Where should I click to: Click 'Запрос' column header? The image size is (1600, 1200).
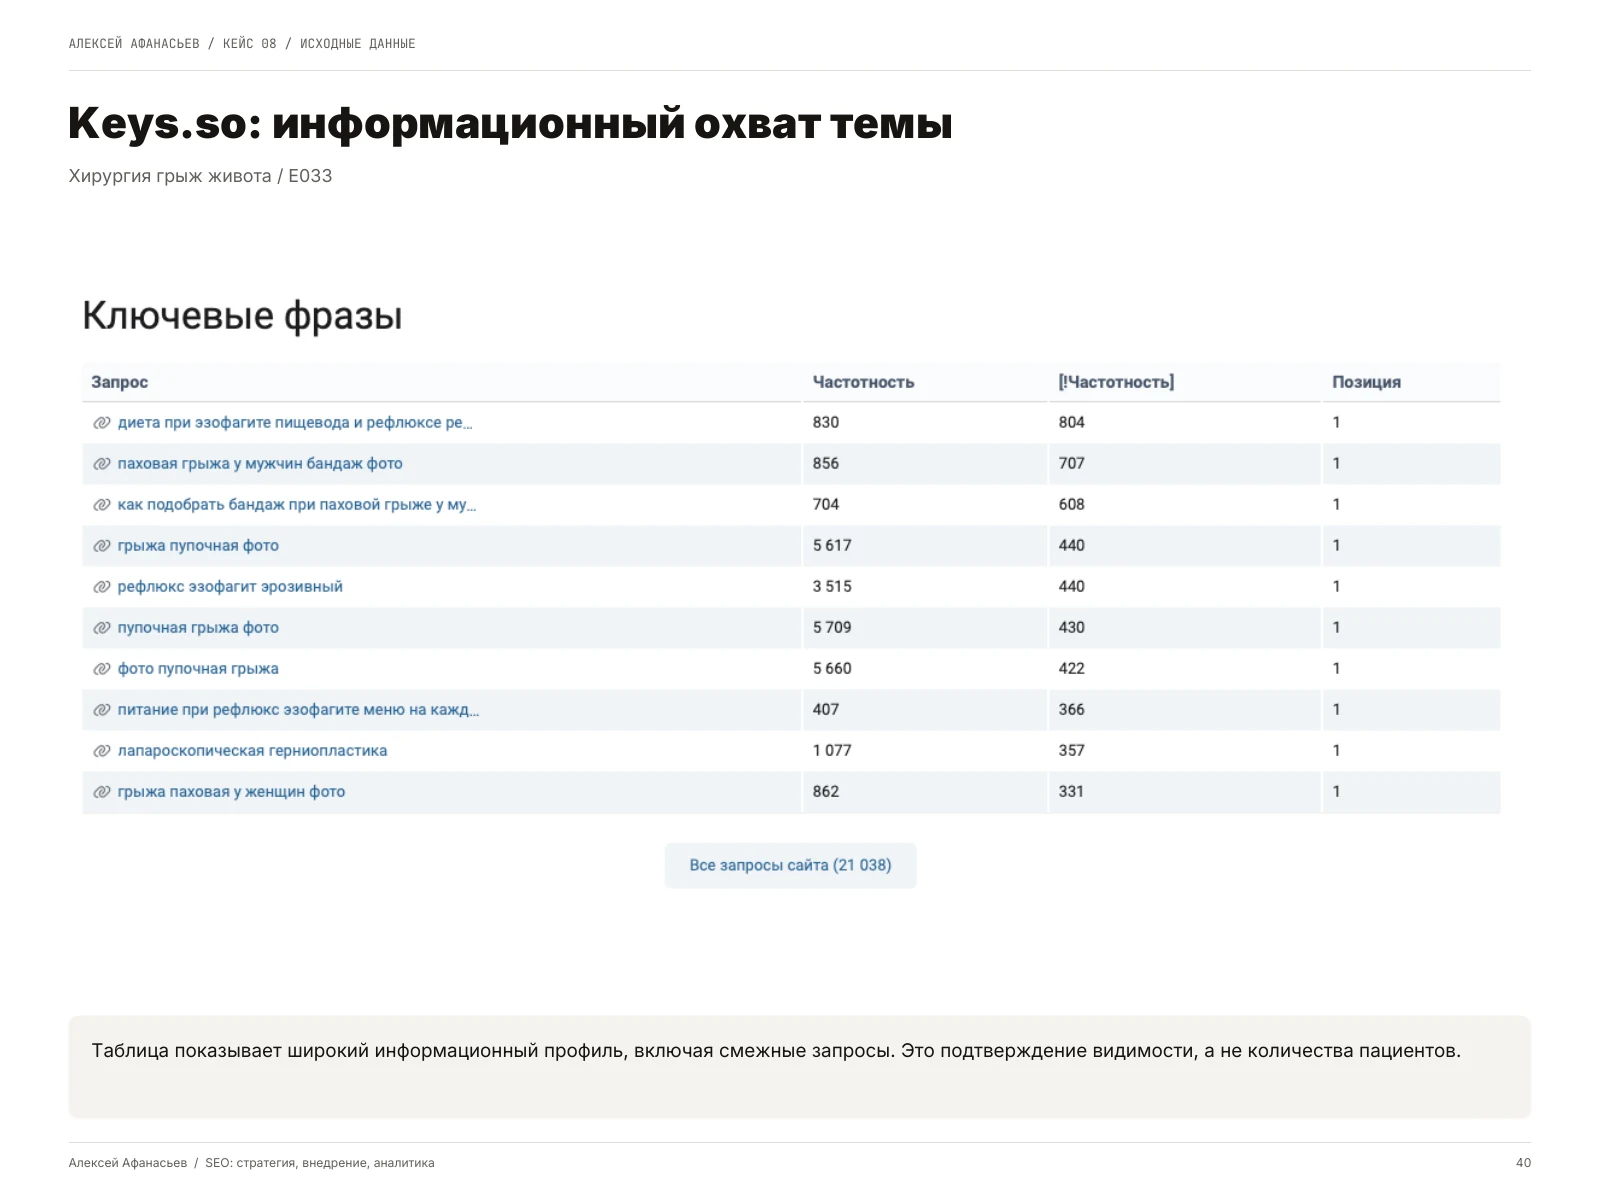120,382
